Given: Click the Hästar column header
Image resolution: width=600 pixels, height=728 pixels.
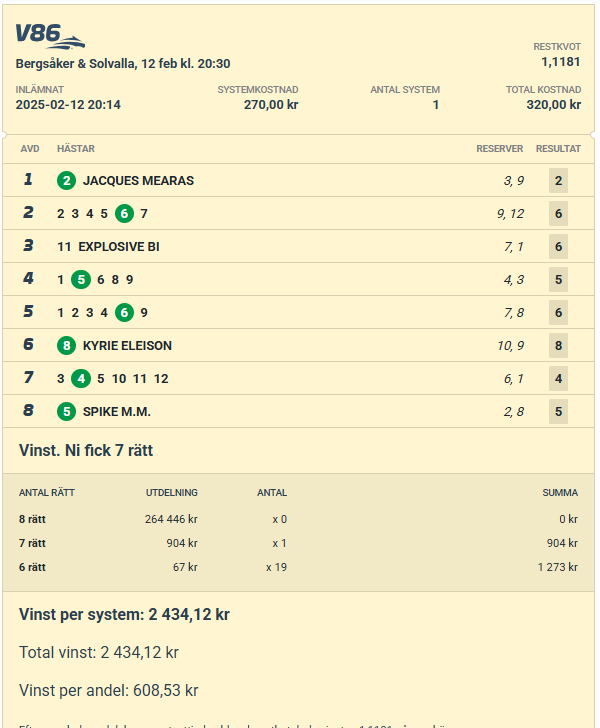Looking at the screenshot, I should [x=76, y=149].
